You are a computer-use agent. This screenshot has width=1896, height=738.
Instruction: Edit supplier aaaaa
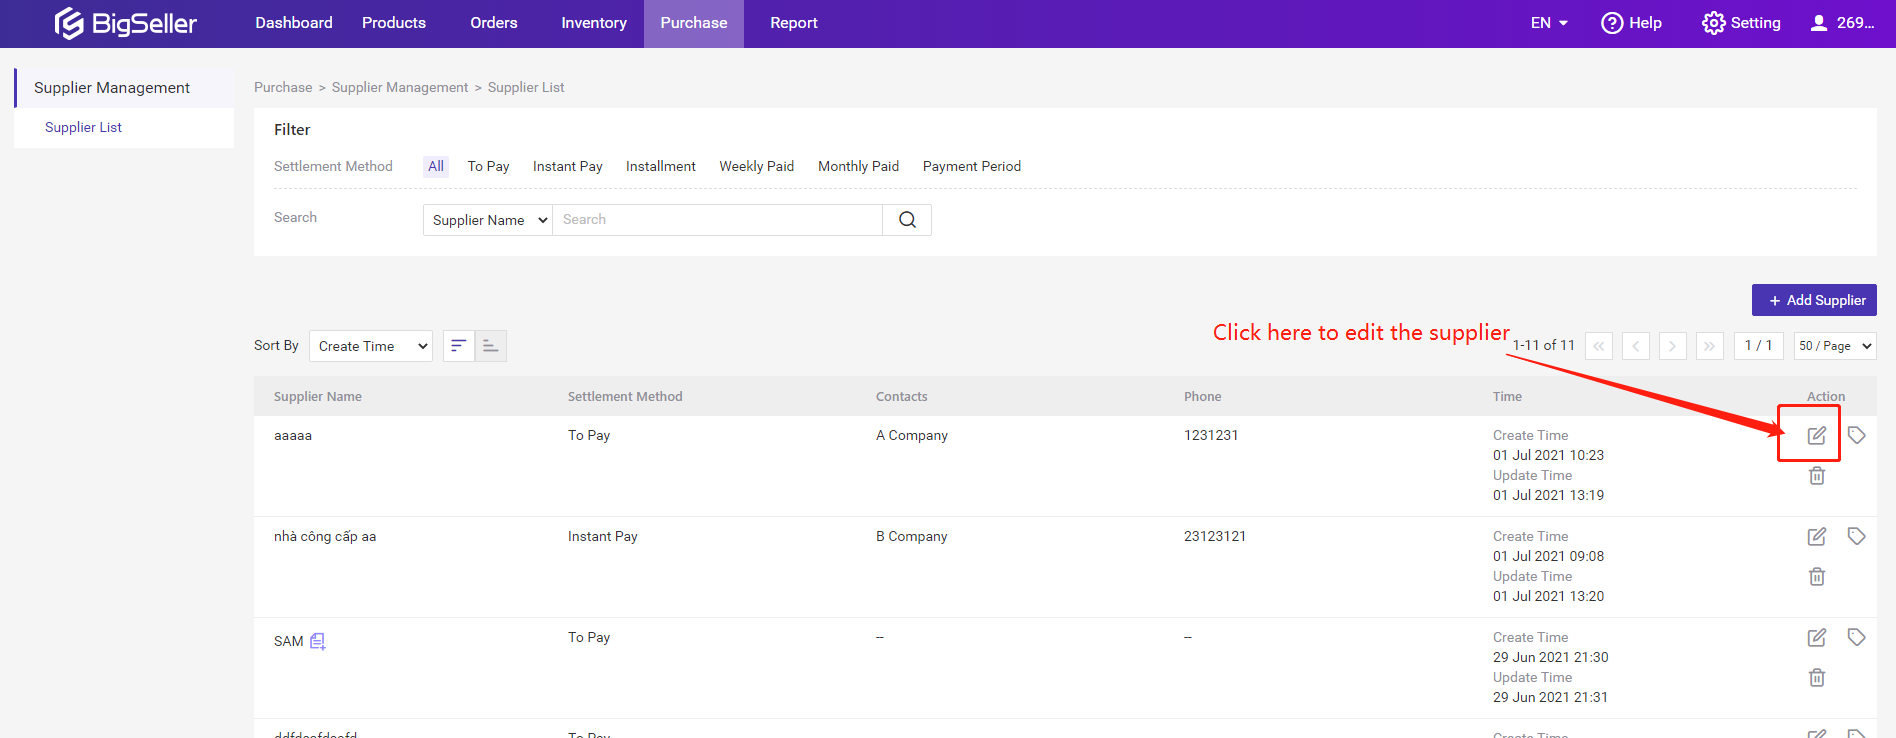click(1817, 435)
